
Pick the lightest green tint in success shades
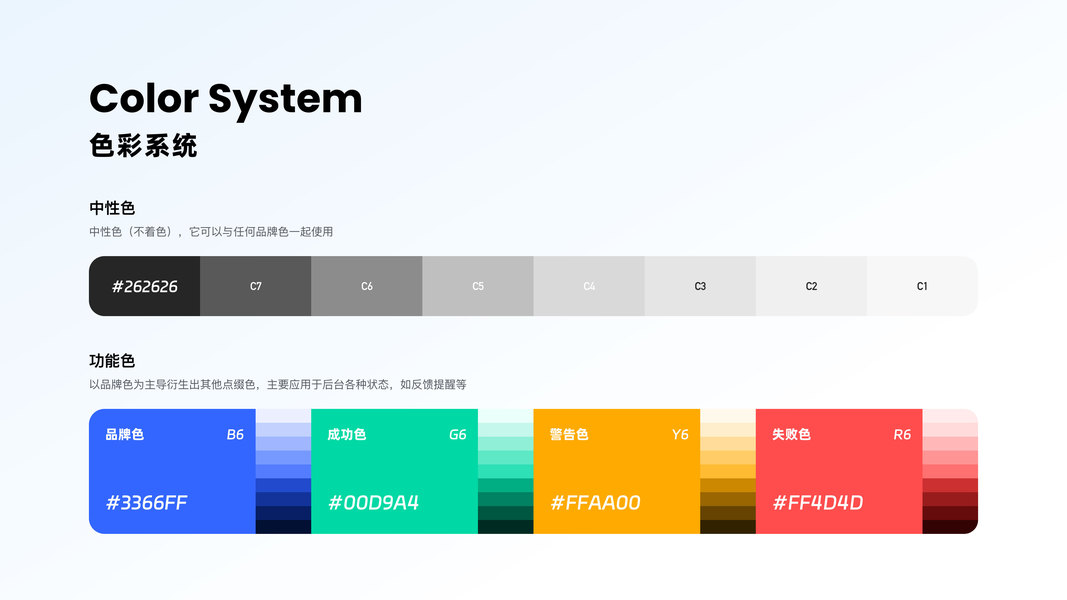[506, 416]
